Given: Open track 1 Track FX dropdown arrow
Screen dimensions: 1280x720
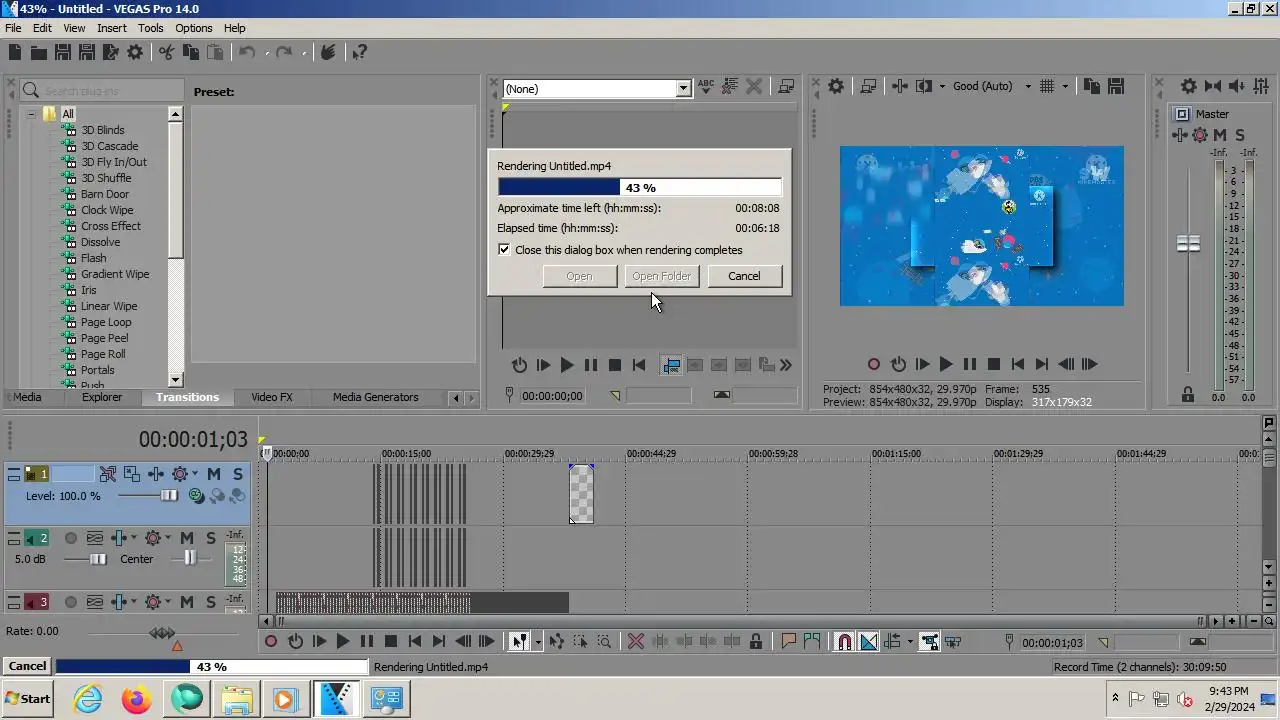Looking at the screenshot, I should 194,474.
